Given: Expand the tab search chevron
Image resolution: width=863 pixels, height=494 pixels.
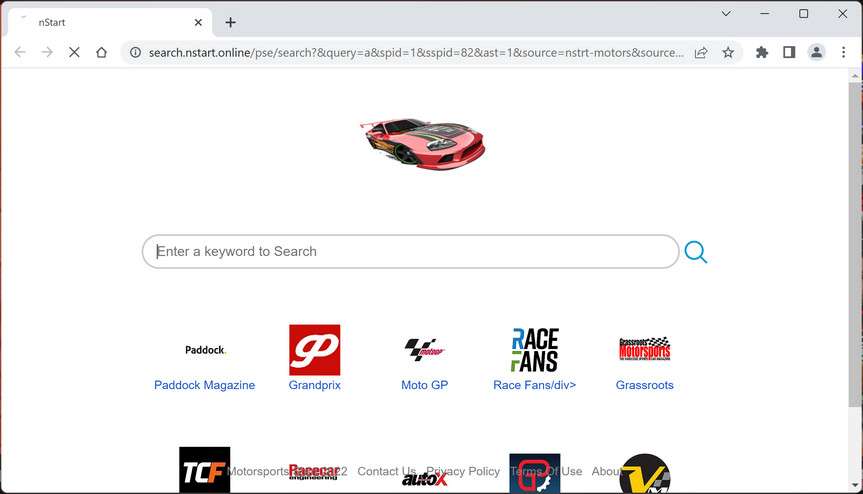Looking at the screenshot, I should 726,13.
